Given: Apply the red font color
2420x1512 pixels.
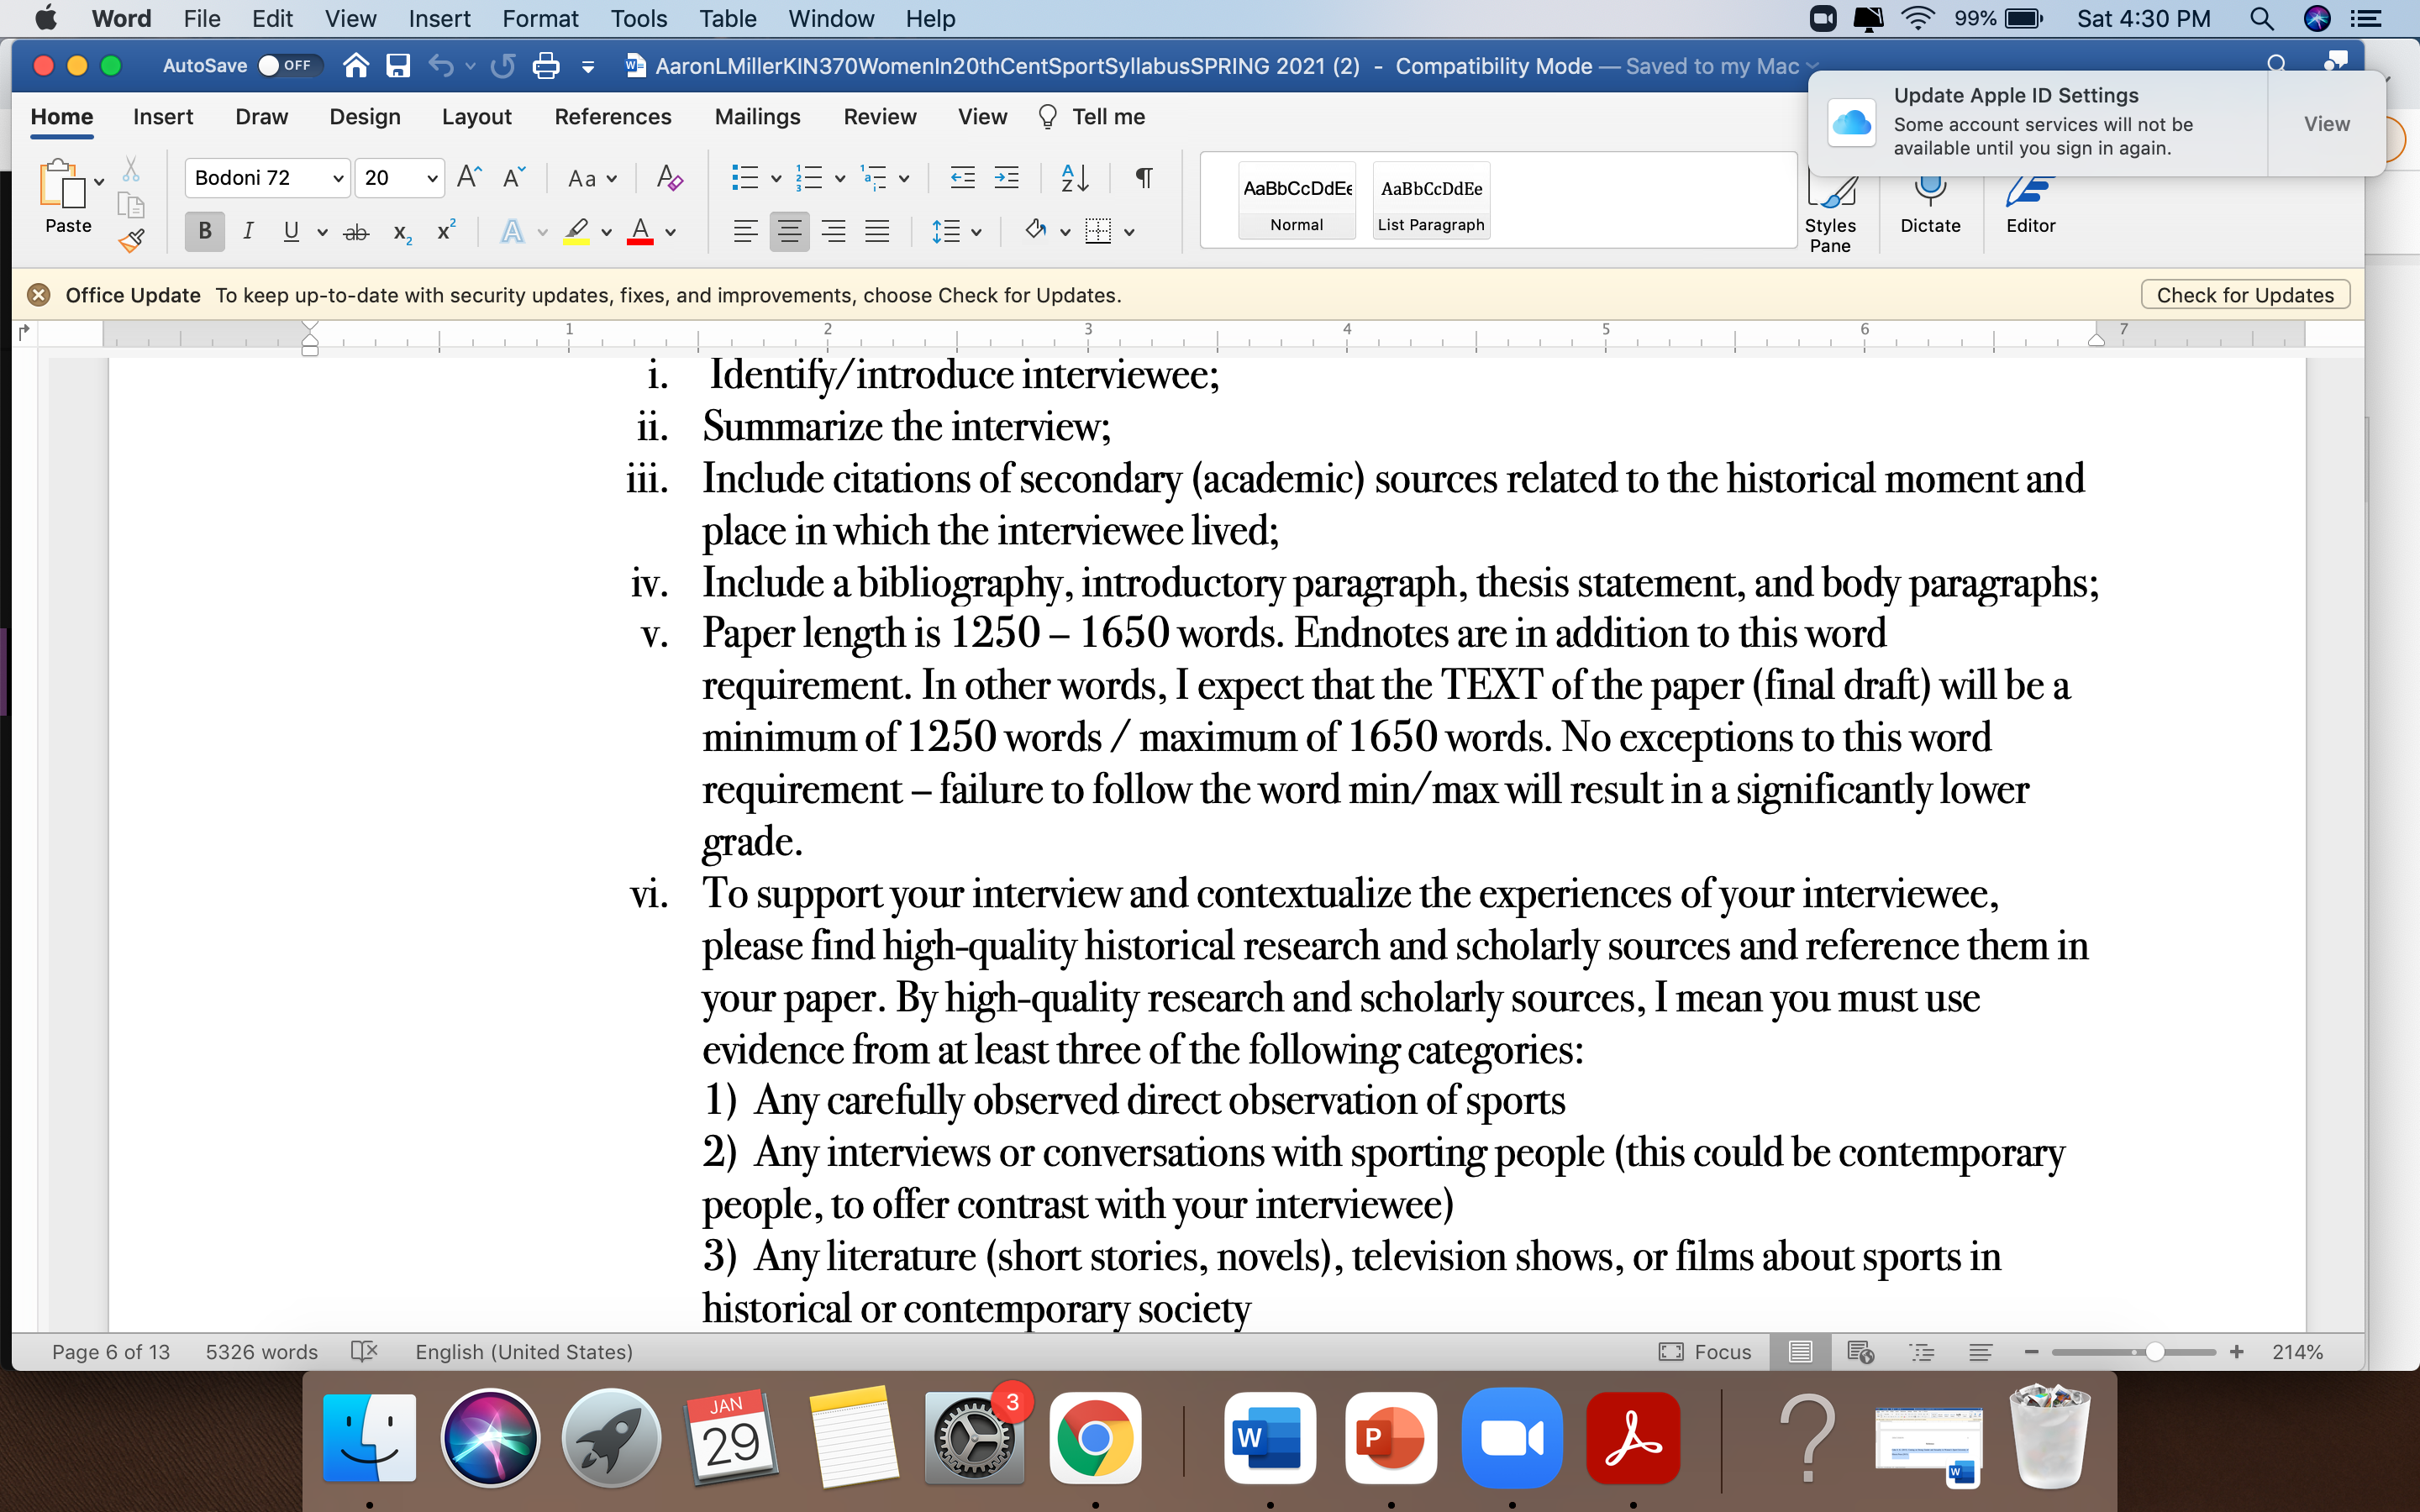Looking at the screenshot, I should (x=640, y=232).
